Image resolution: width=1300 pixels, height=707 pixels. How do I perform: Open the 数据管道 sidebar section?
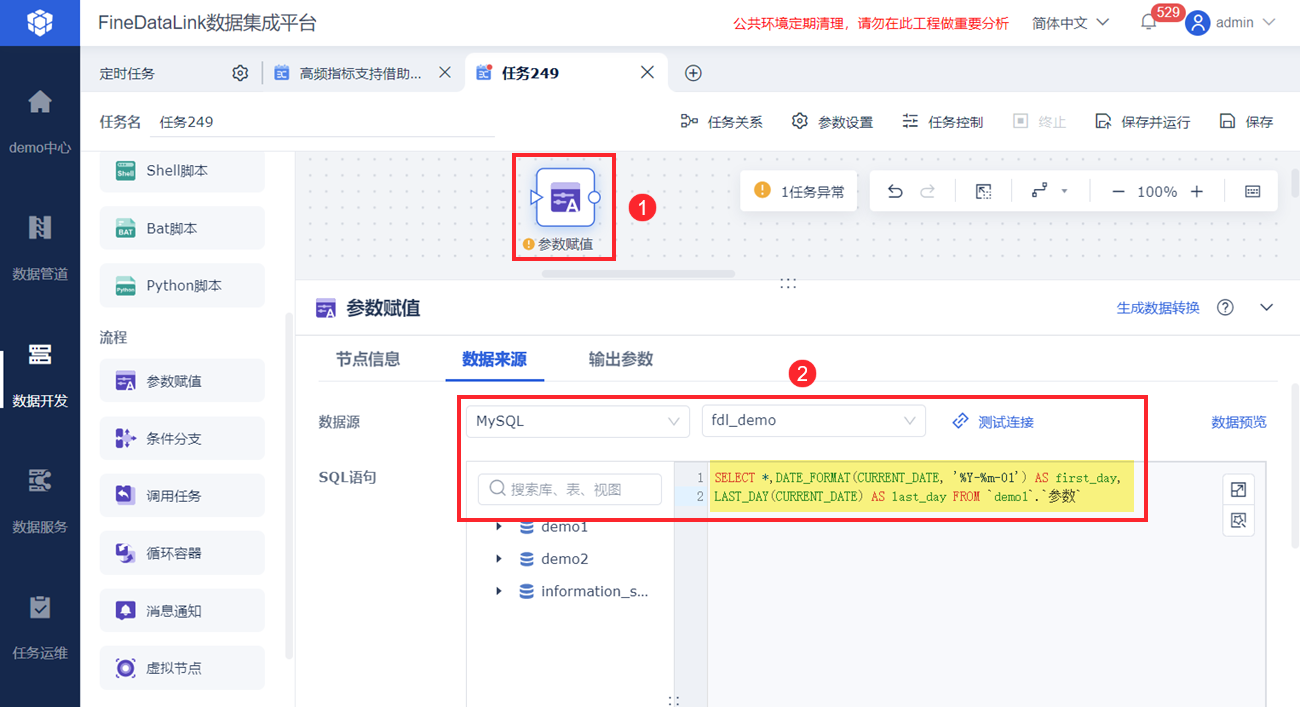[x=40, y=246]
